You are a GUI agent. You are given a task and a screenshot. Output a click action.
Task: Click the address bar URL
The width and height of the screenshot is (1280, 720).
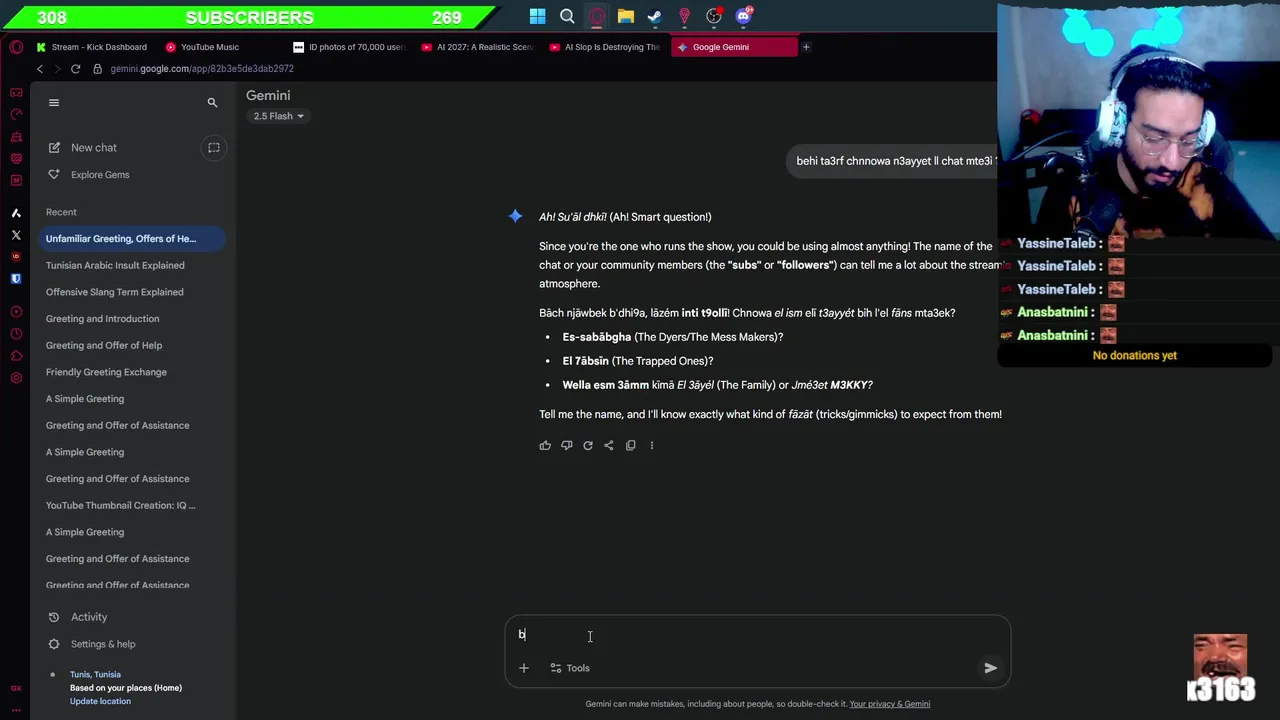click(202, 69)
